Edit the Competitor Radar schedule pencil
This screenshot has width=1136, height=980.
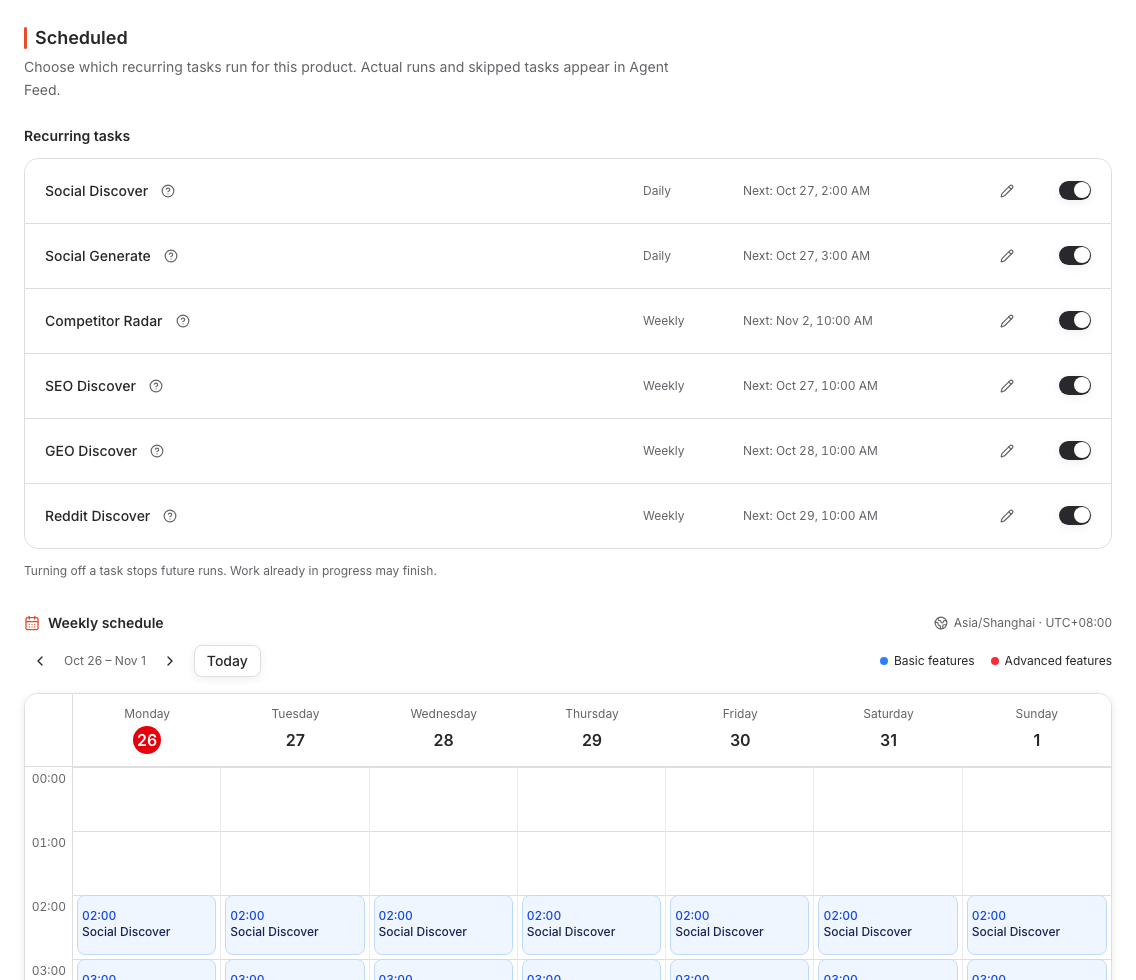(1007, 321)
